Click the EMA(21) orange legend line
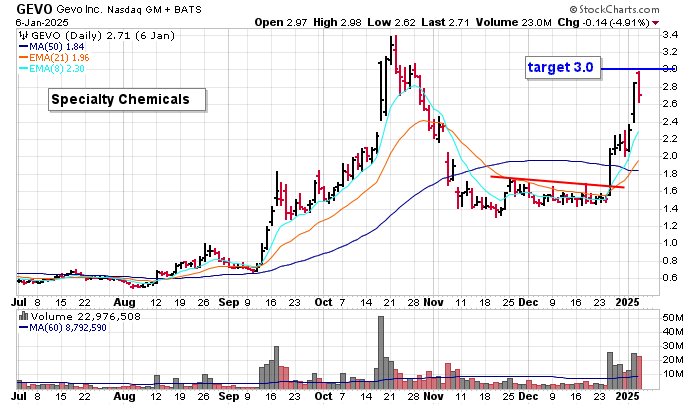Image resolution: width=700 pixels, height=405 pixels. (x=23, y=58)
